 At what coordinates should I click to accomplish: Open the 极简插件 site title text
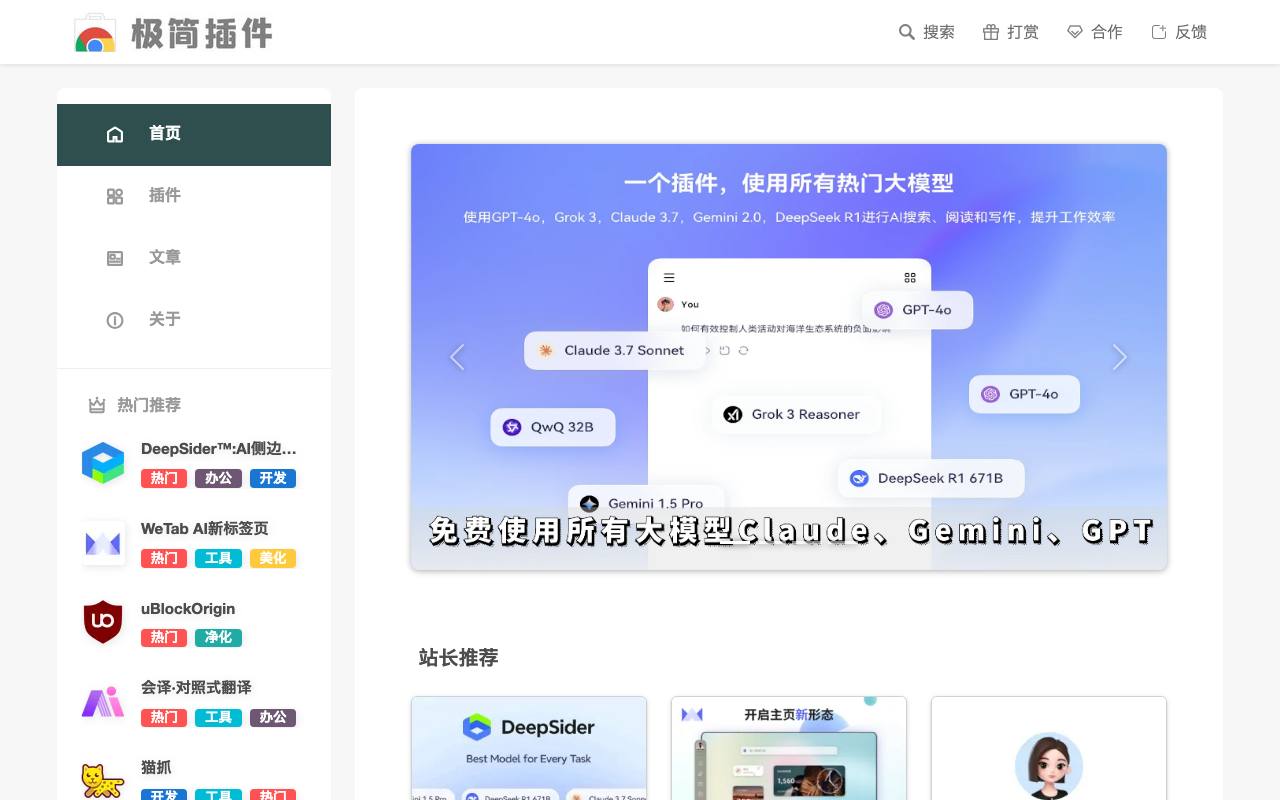coord(202,33)
